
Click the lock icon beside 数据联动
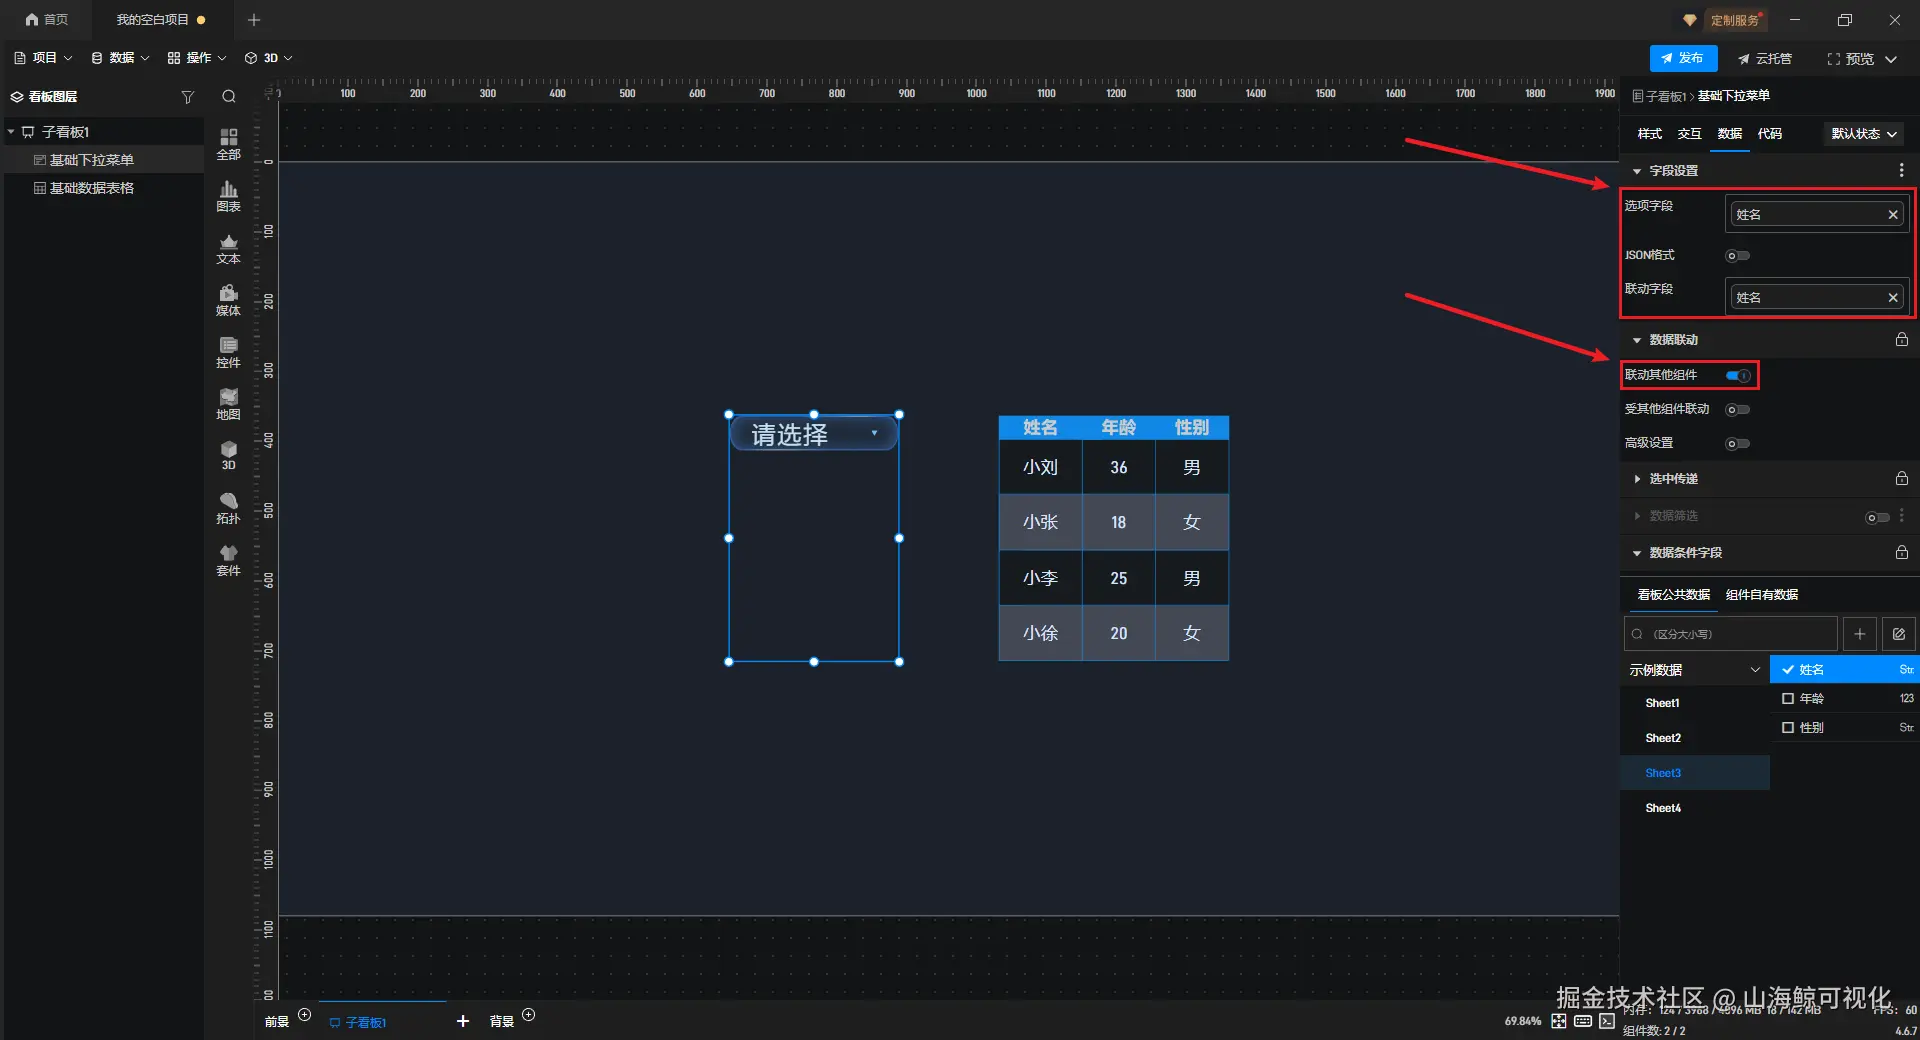[1901, 340]
